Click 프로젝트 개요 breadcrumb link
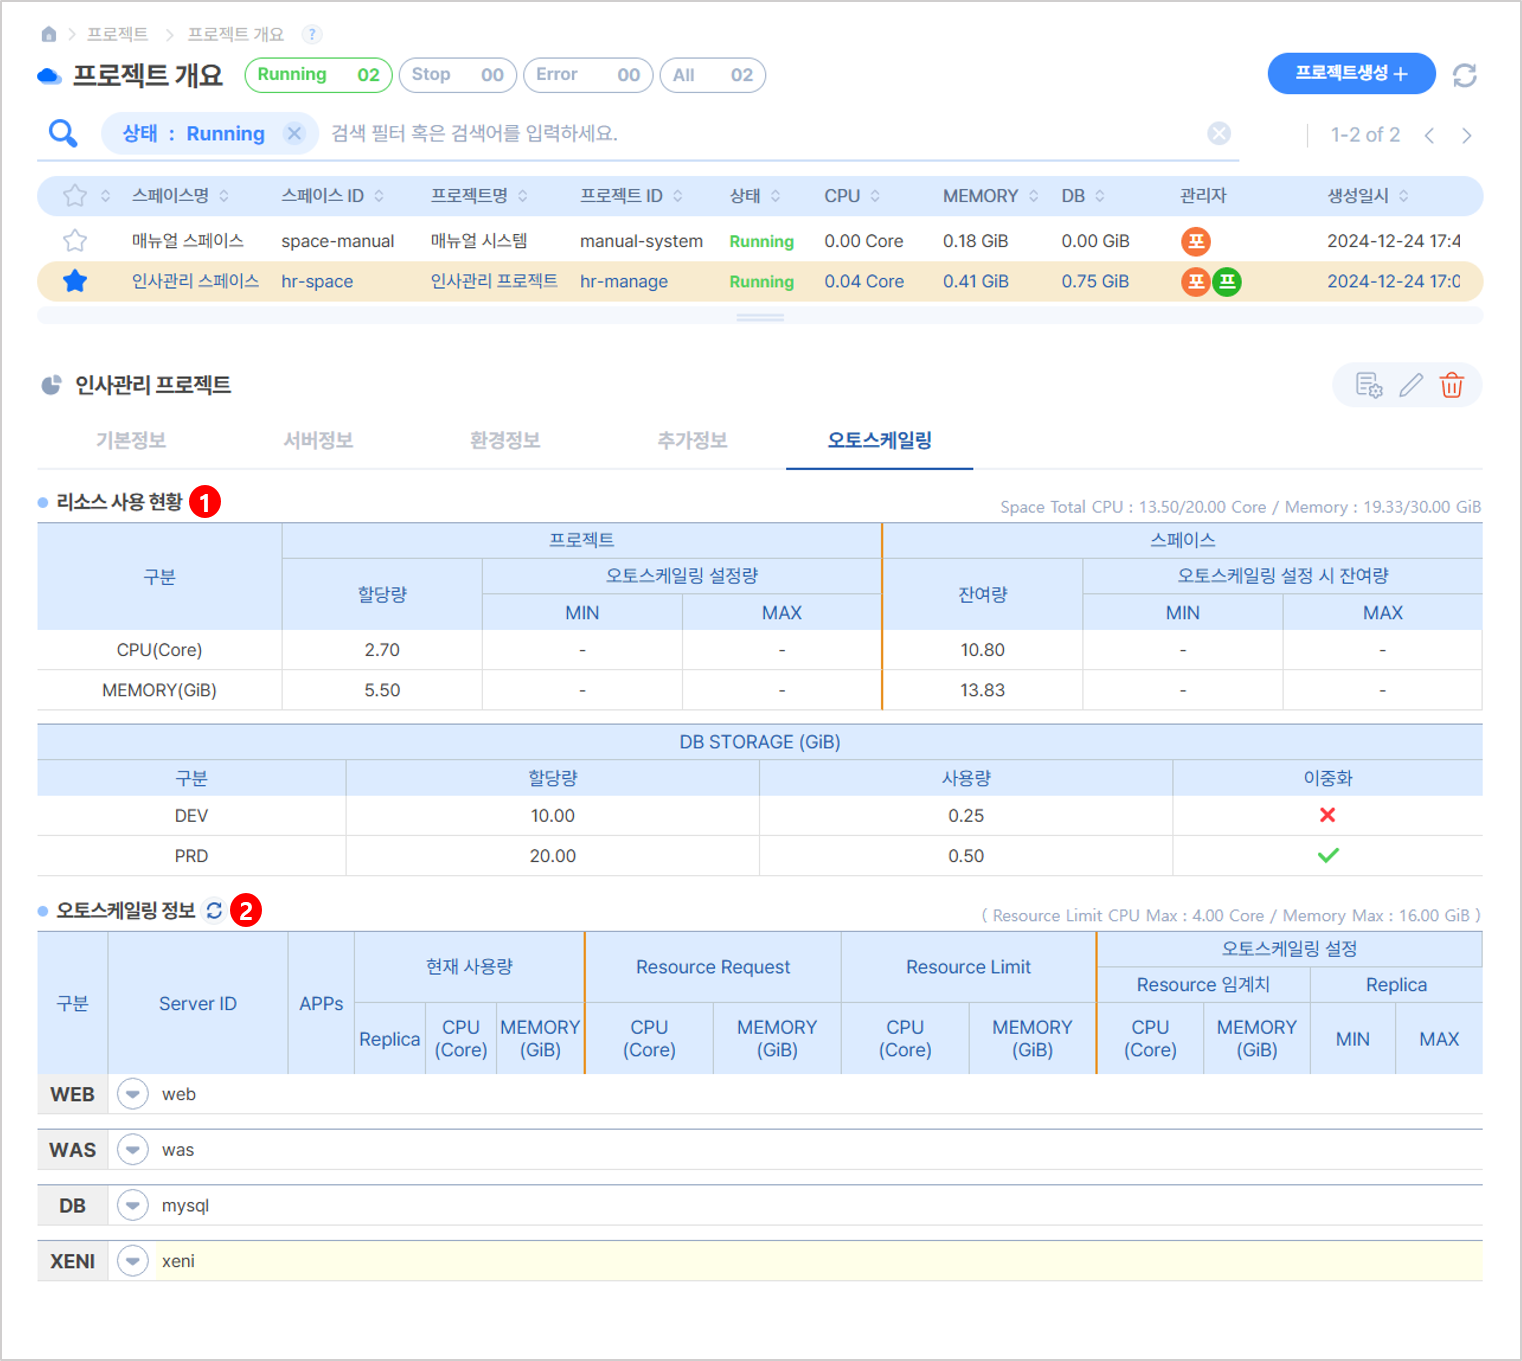Image resolution: width=1522 pixels, height=1361 pixels. (x=236, y=34)
